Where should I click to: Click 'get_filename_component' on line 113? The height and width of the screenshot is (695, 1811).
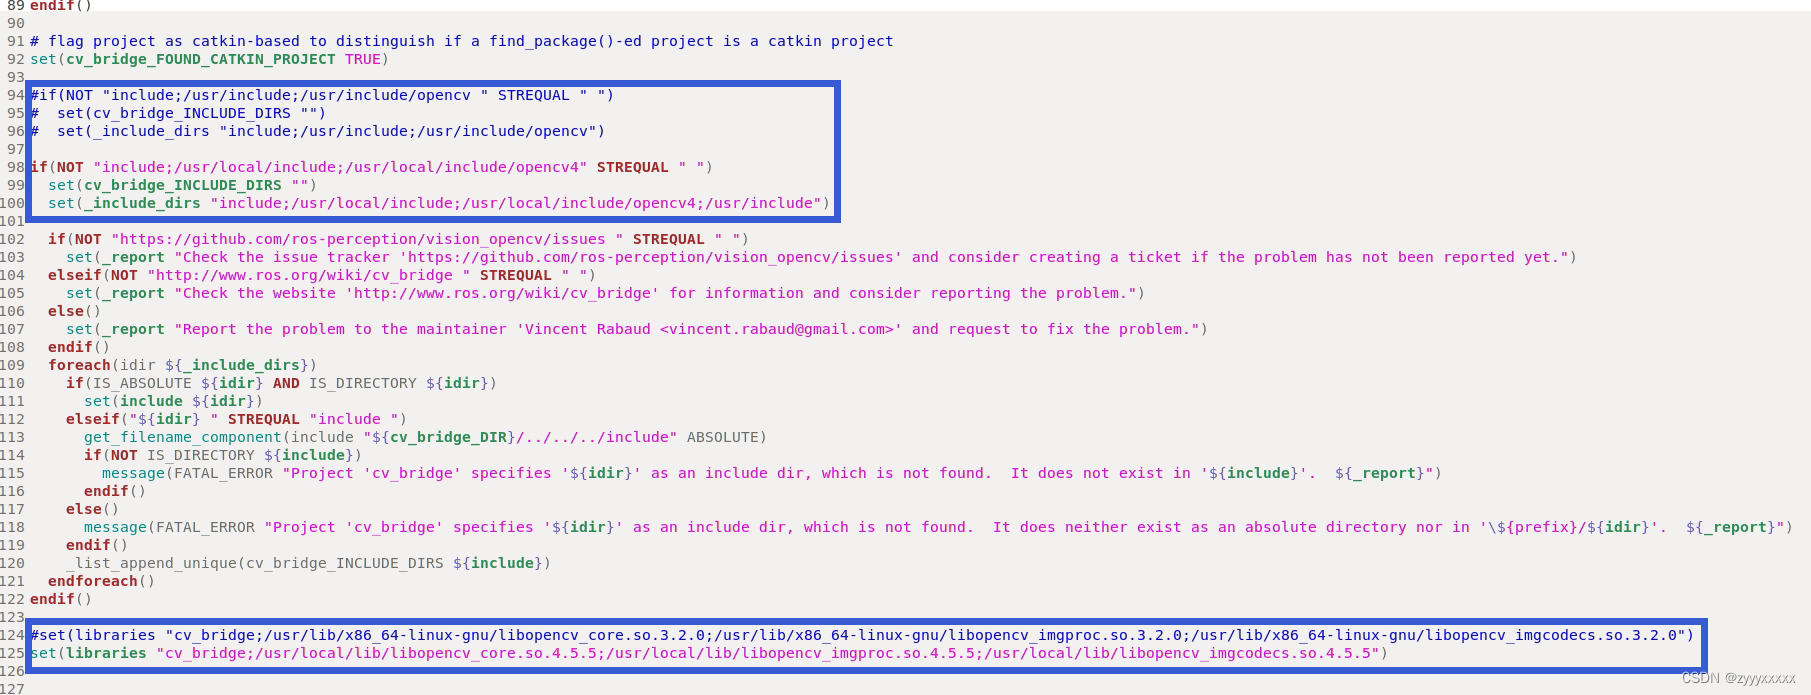coord(183,437)
